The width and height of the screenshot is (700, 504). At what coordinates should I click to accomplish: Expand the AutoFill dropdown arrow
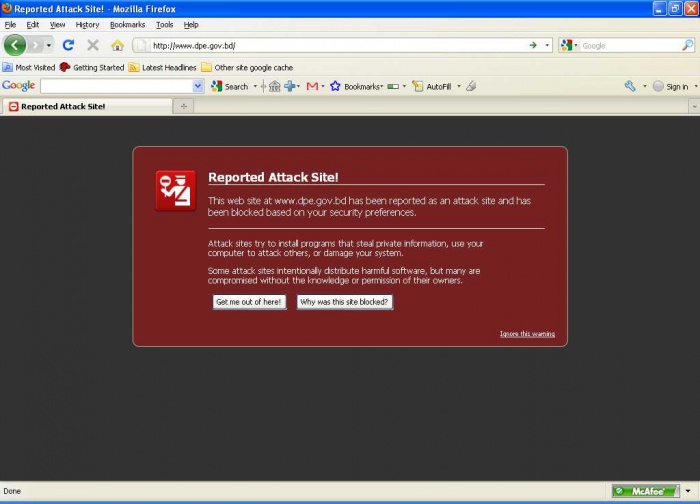pyautogui.click(x=458, y=87)
